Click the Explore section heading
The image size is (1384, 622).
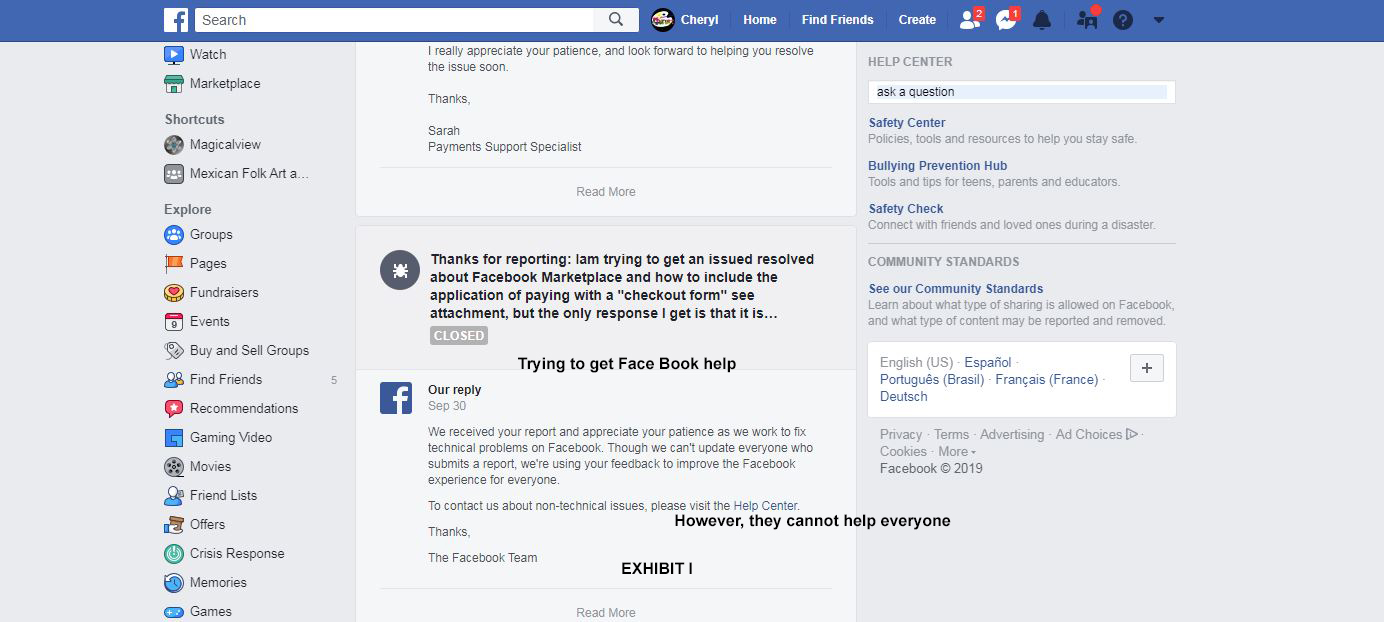188,210
